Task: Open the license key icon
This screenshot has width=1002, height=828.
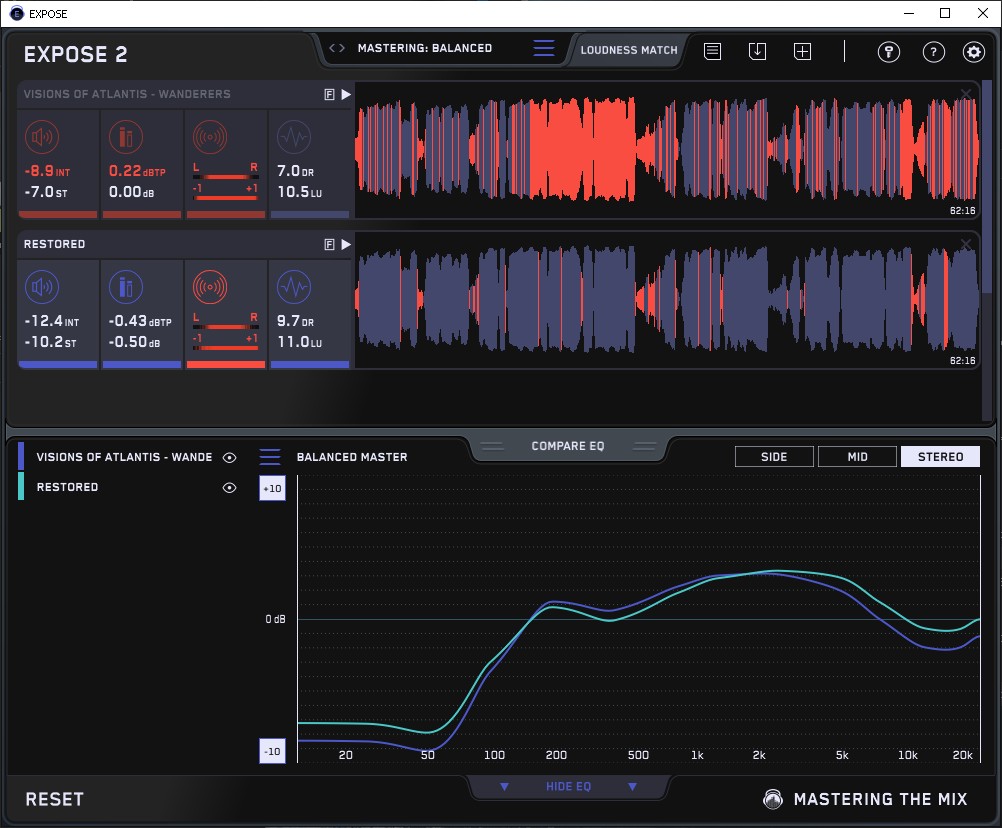Action: (888, 52)
